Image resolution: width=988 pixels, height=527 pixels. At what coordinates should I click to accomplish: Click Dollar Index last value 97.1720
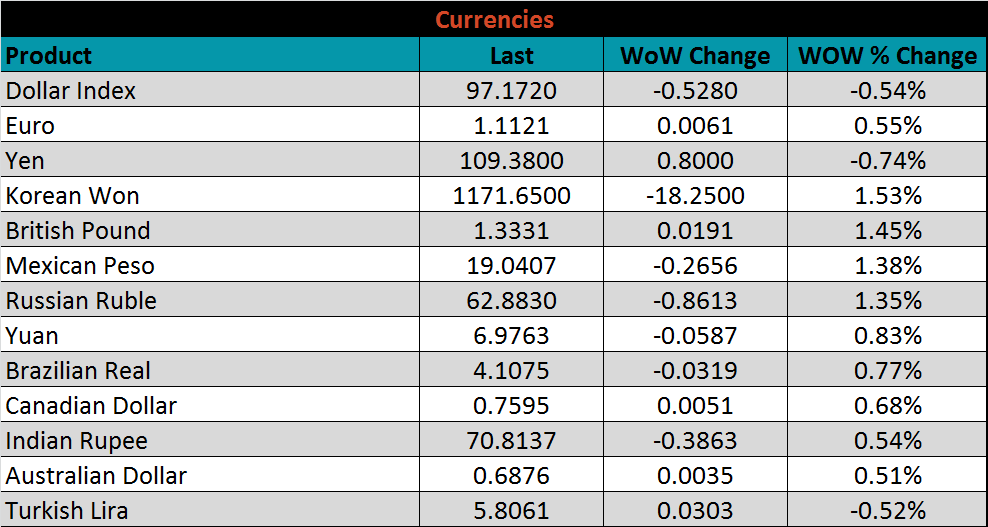click(x=511, y=91)
